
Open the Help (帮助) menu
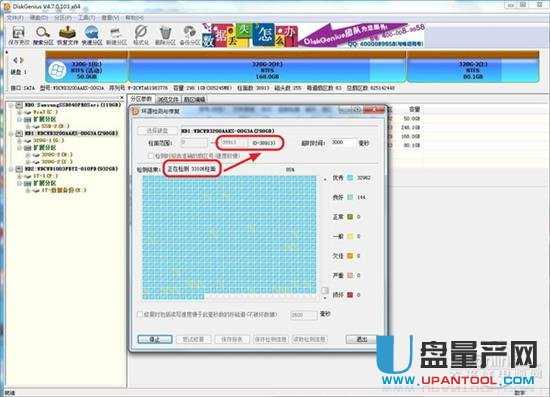click(x=134, y=18)
